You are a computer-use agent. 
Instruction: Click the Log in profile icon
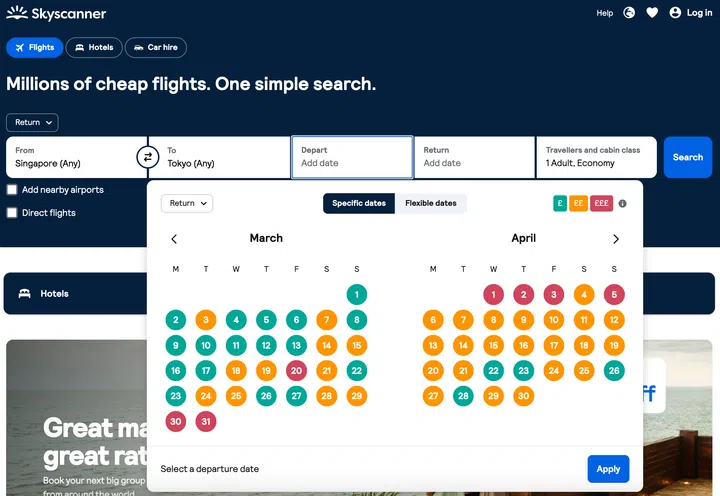676,13
